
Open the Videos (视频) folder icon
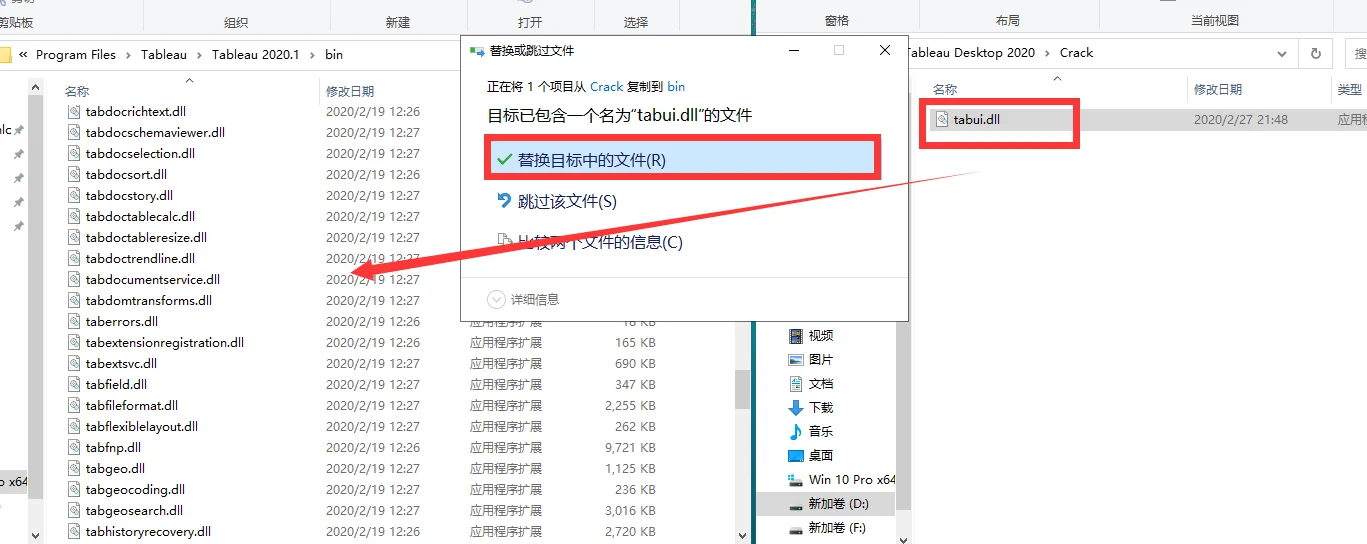[796, 336]
